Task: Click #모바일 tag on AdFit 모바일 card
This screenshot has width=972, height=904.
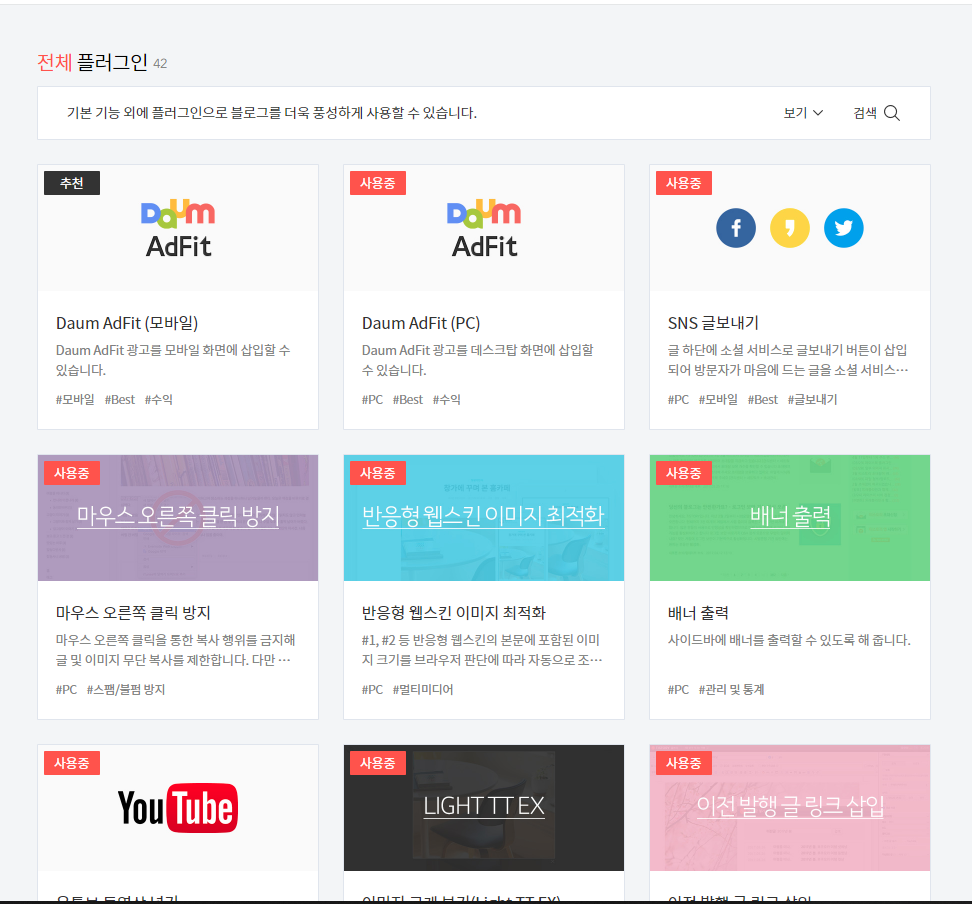Action: click(75, 400)
